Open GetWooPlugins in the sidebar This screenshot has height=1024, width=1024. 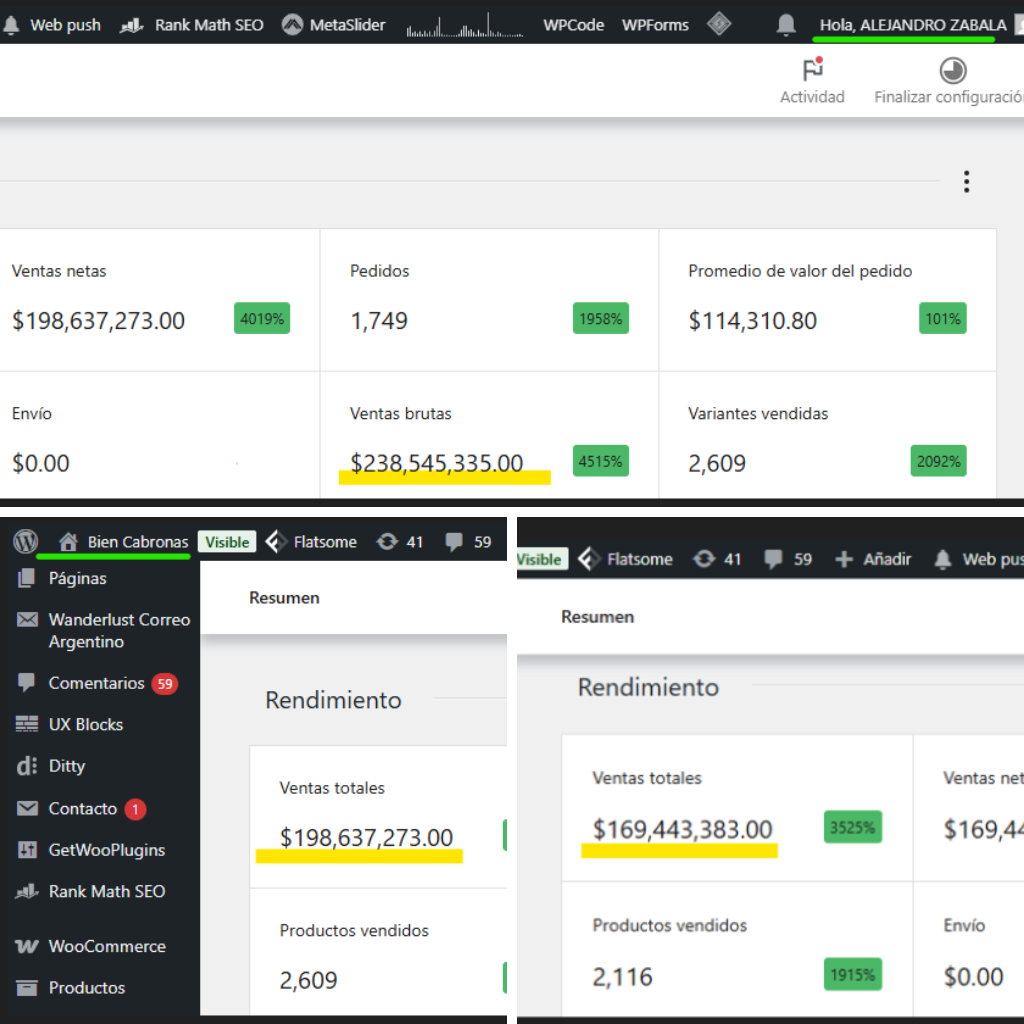pos(106,850)
